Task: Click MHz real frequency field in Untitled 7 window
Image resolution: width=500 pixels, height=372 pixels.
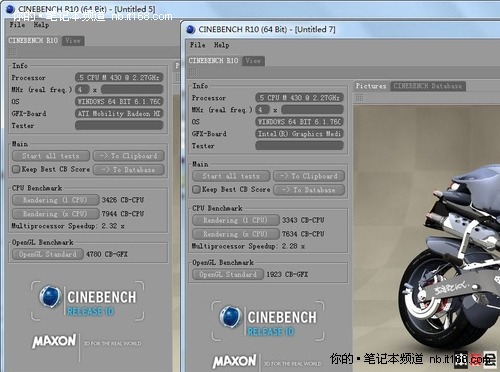Action: 312,109
